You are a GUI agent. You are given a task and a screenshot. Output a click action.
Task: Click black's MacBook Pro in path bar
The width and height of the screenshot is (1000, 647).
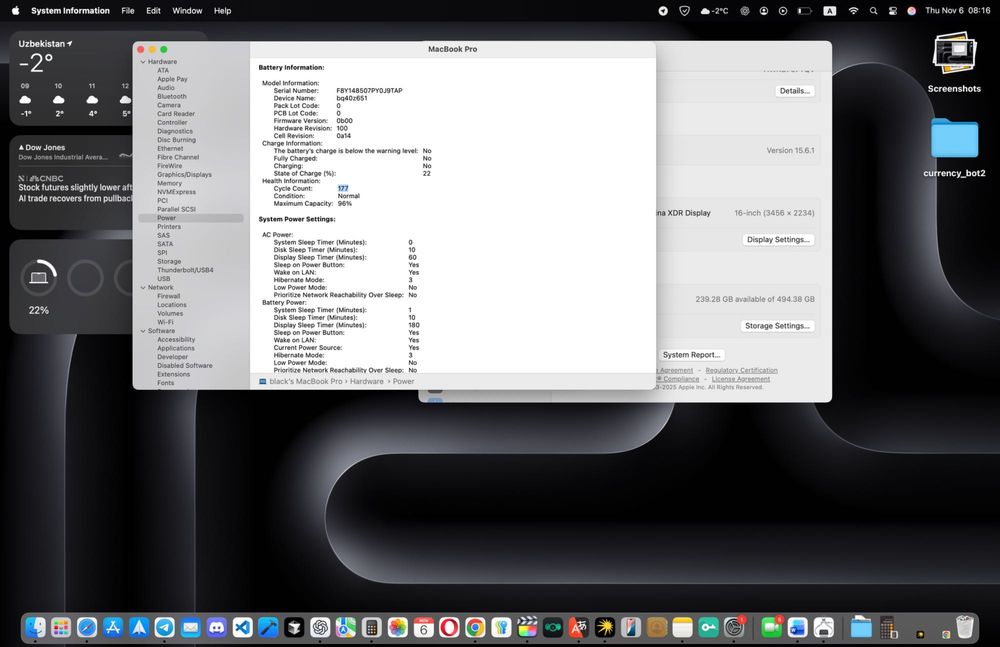305,382
